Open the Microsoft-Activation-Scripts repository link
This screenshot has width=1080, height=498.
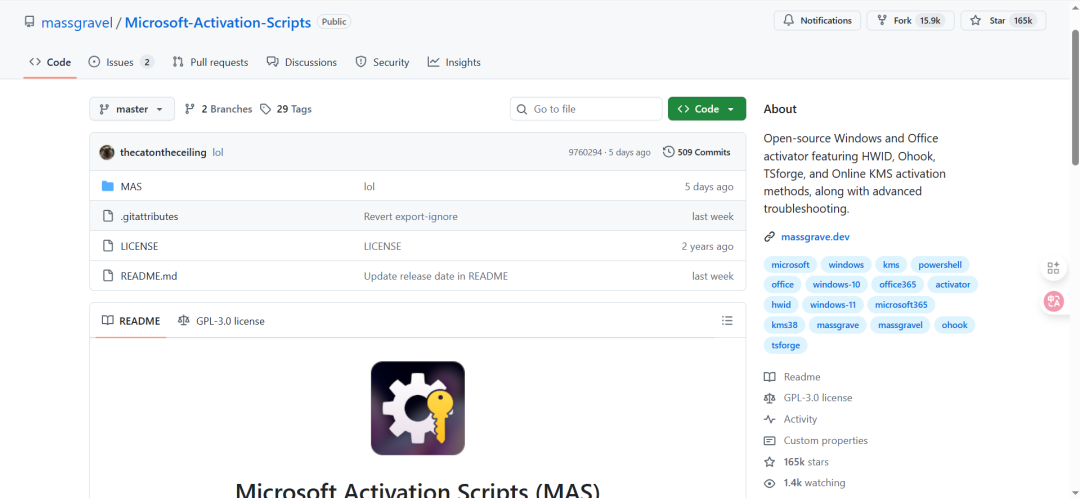pos(218,22)
